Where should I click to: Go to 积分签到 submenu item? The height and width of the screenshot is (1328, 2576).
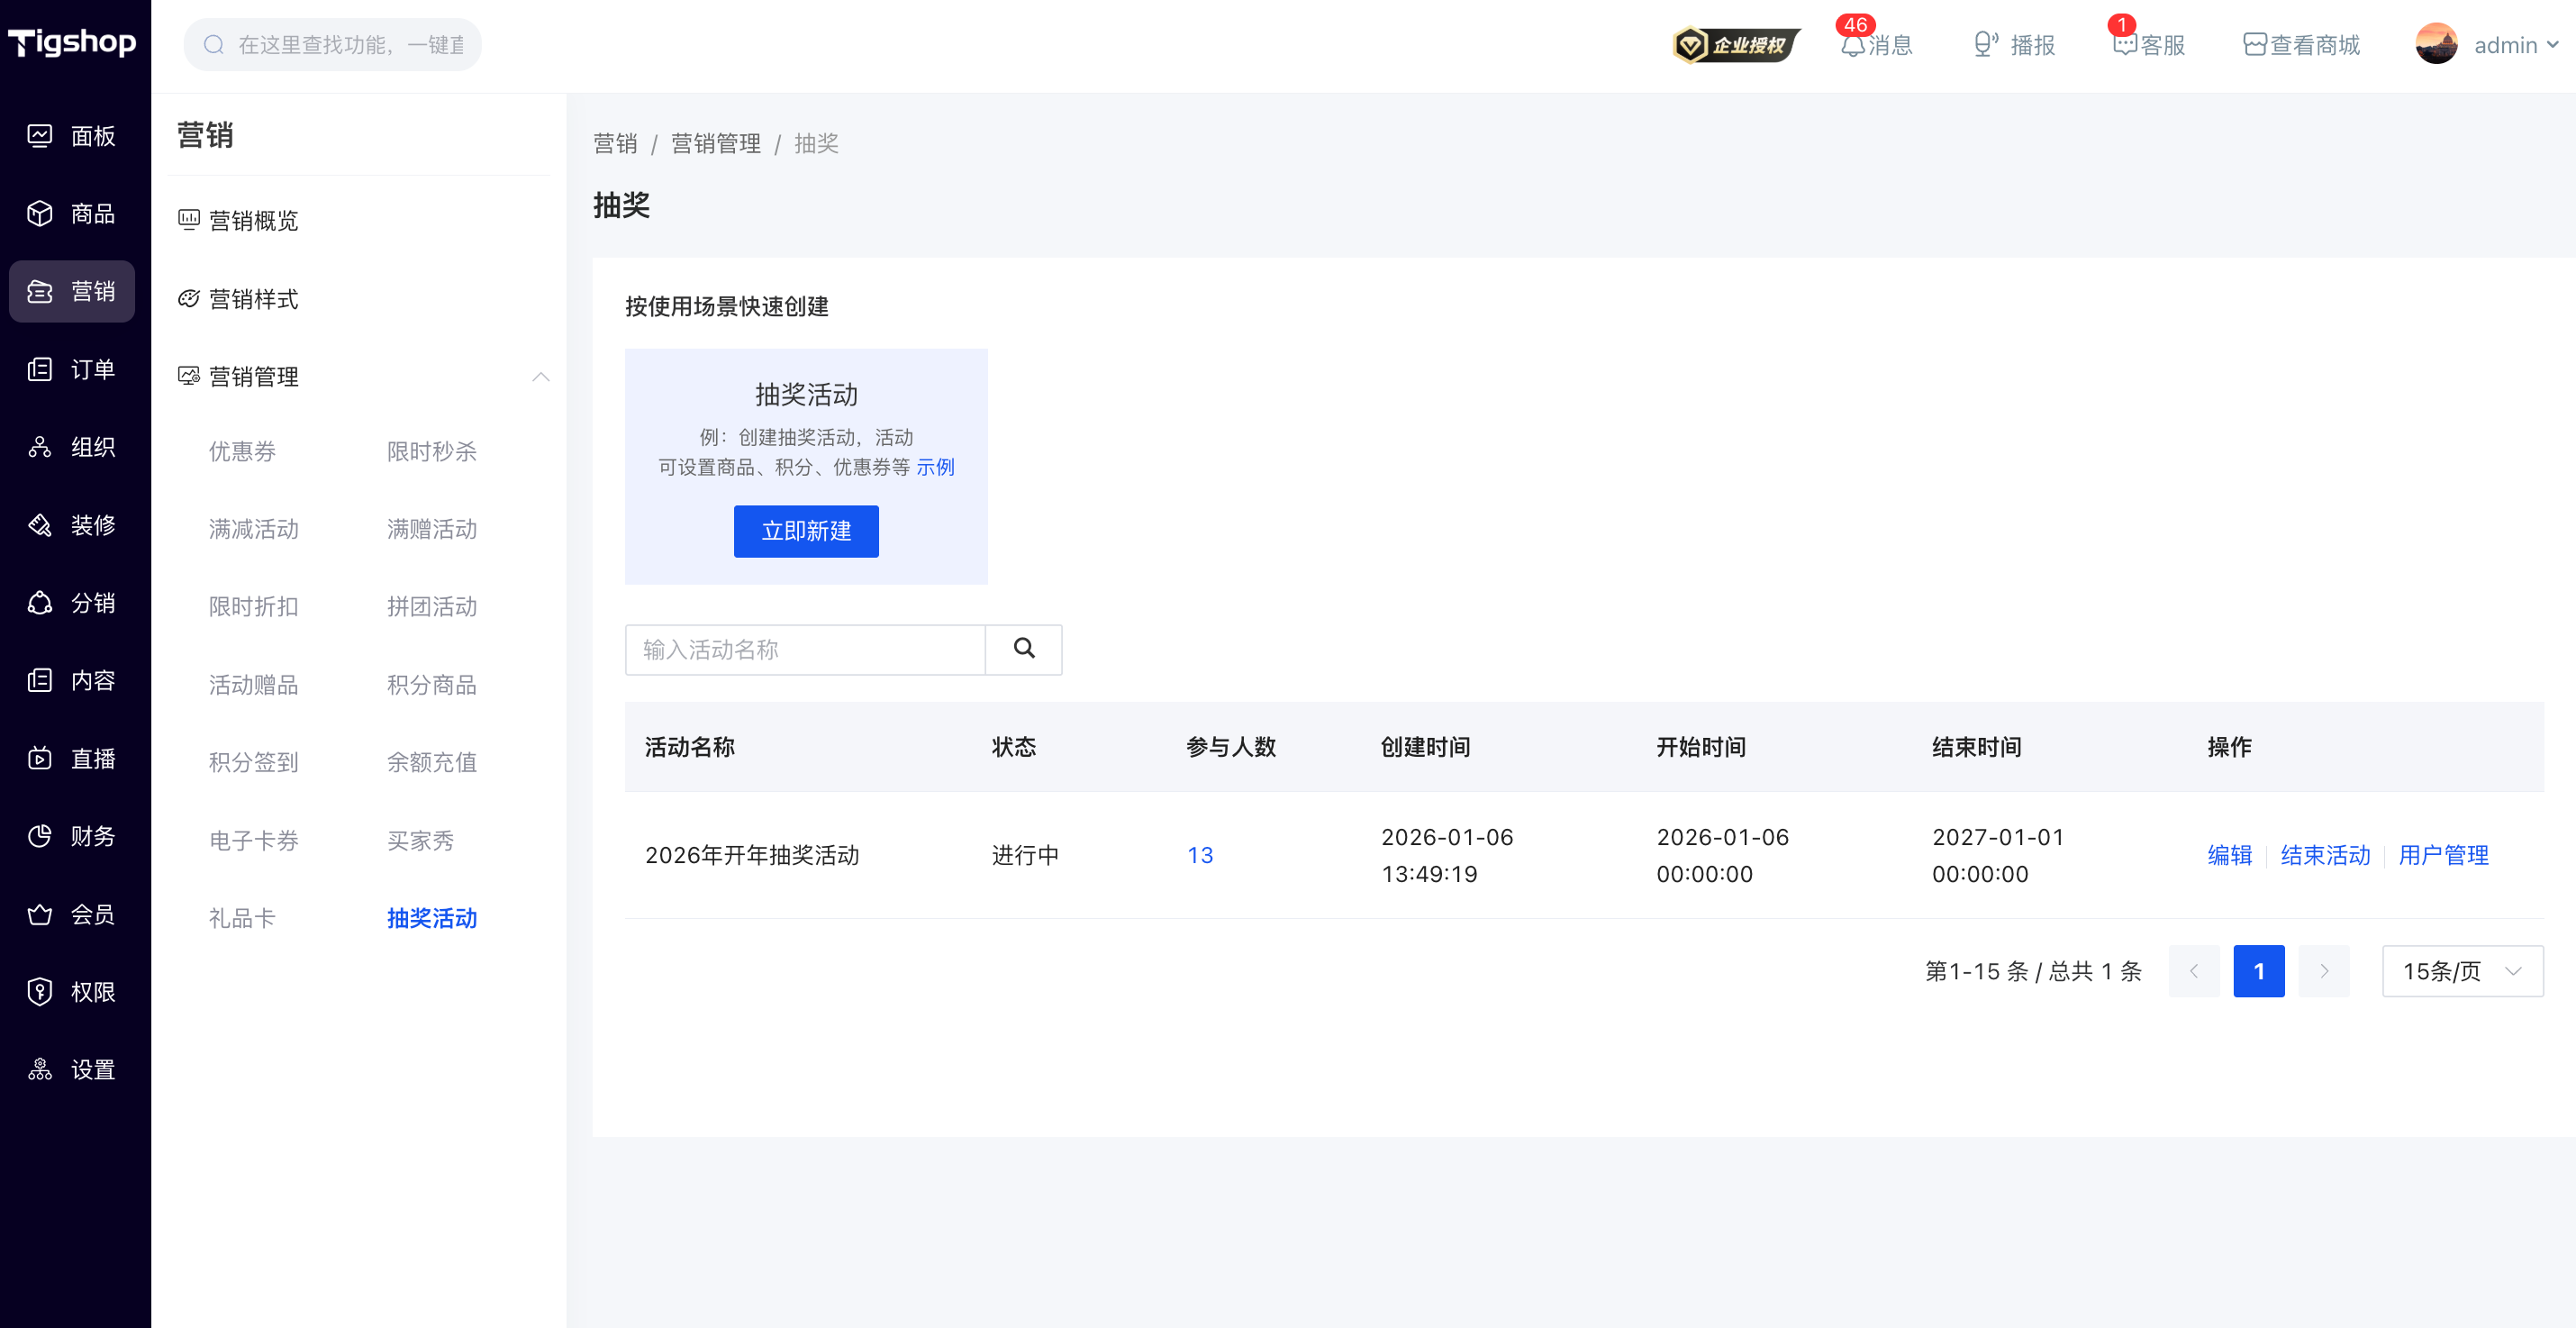[x=254, y=762]
